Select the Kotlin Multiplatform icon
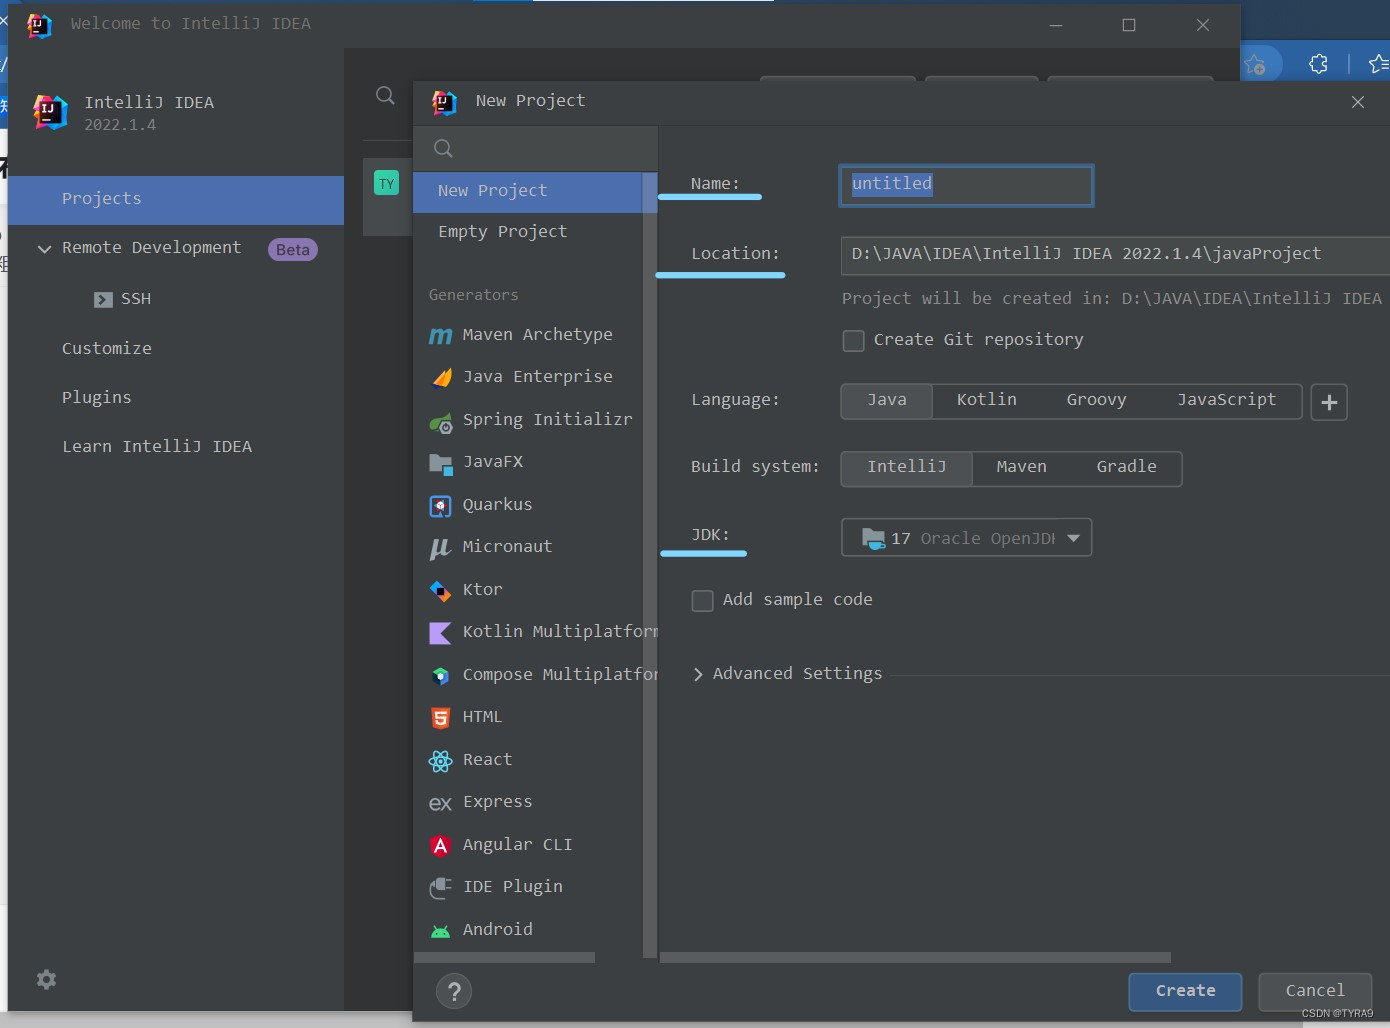Screen dimensions: 1390x1028 click(x=440, y=633)
